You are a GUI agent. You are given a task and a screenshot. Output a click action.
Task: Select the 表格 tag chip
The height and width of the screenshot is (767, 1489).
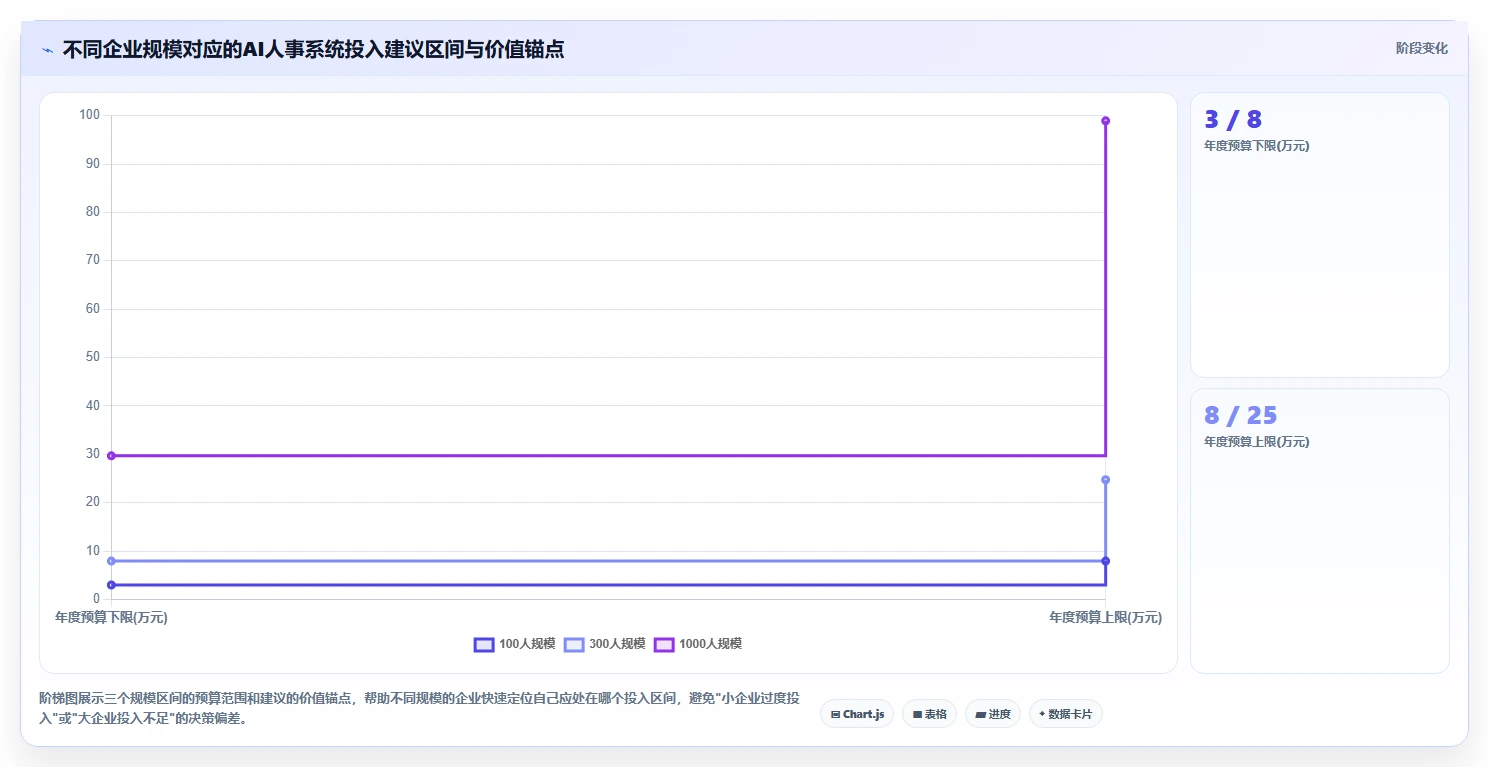coord(929,714)
